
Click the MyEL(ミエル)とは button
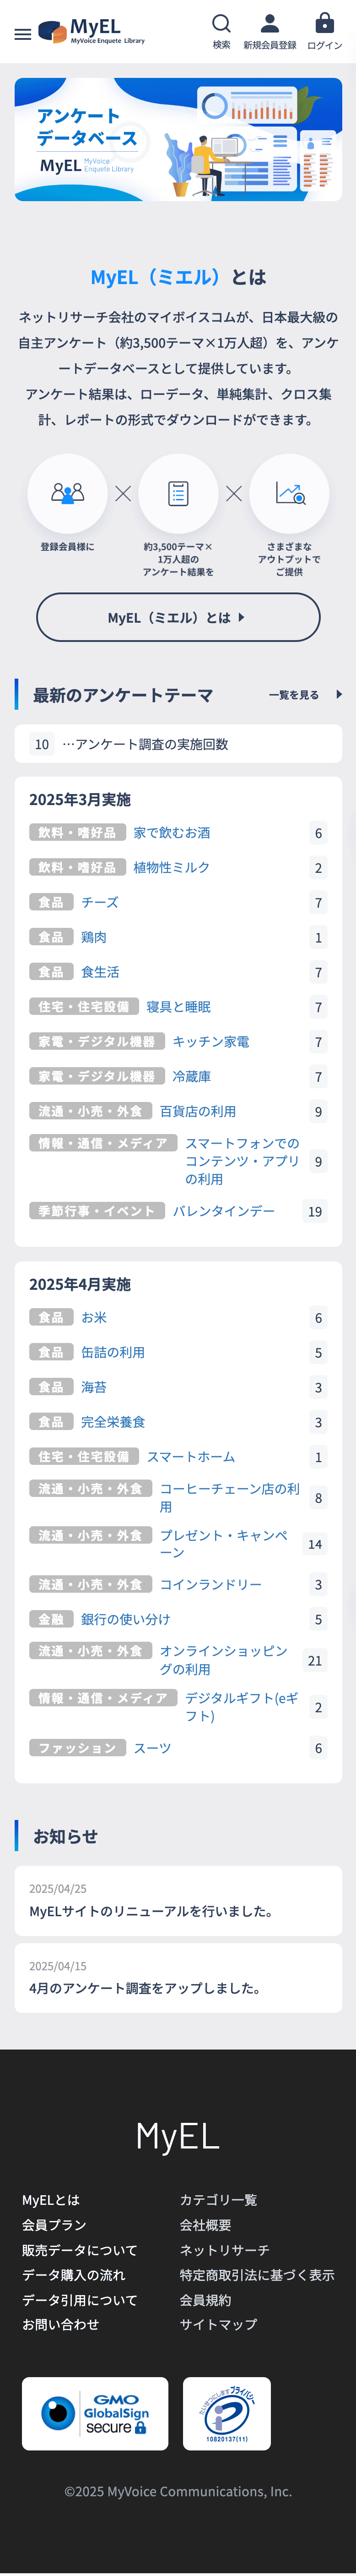[178, 617]
